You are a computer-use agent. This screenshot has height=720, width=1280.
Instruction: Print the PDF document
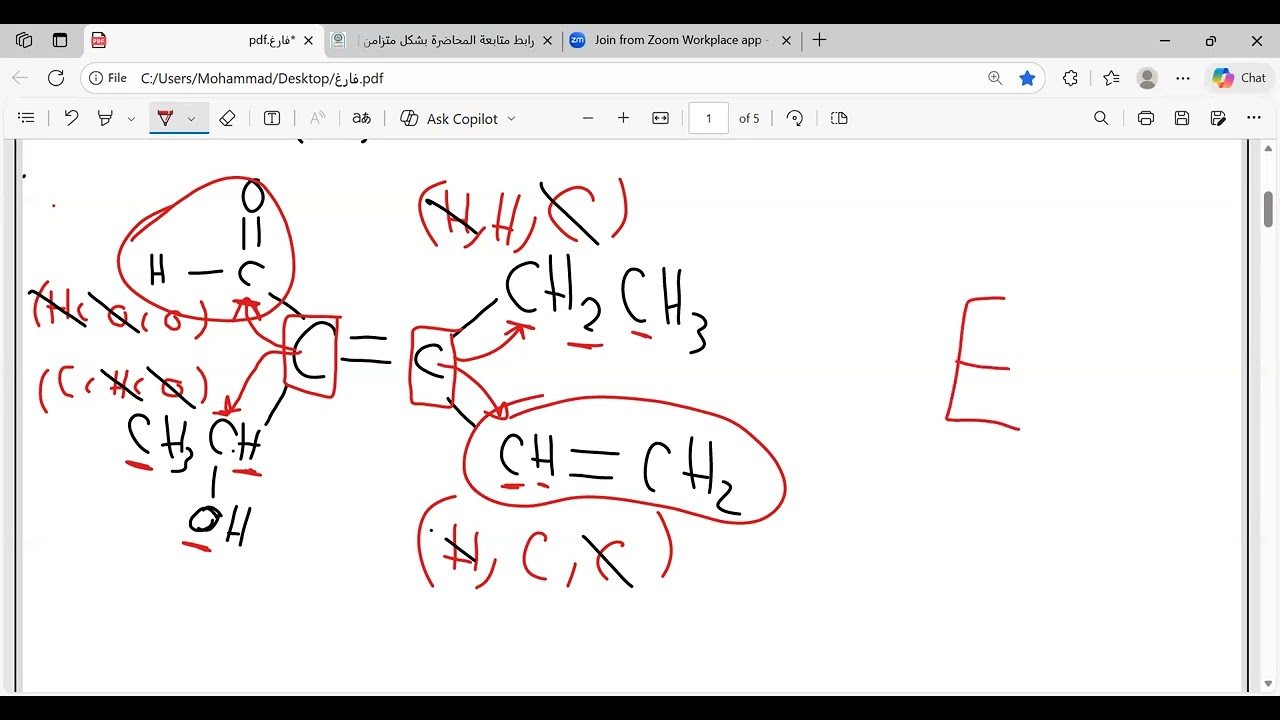[1146, 118]
